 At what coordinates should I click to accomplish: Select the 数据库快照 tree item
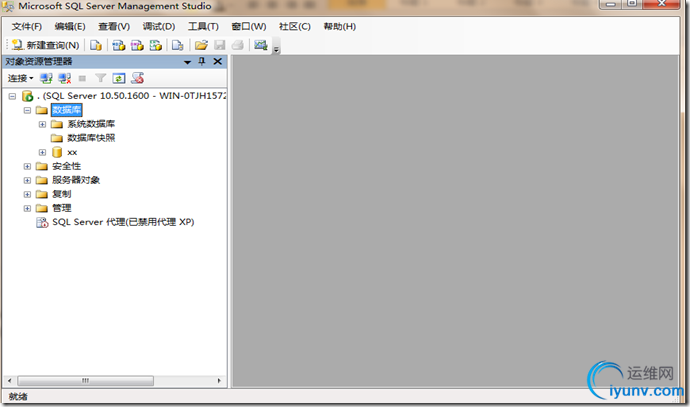click(x=91, y=138)
